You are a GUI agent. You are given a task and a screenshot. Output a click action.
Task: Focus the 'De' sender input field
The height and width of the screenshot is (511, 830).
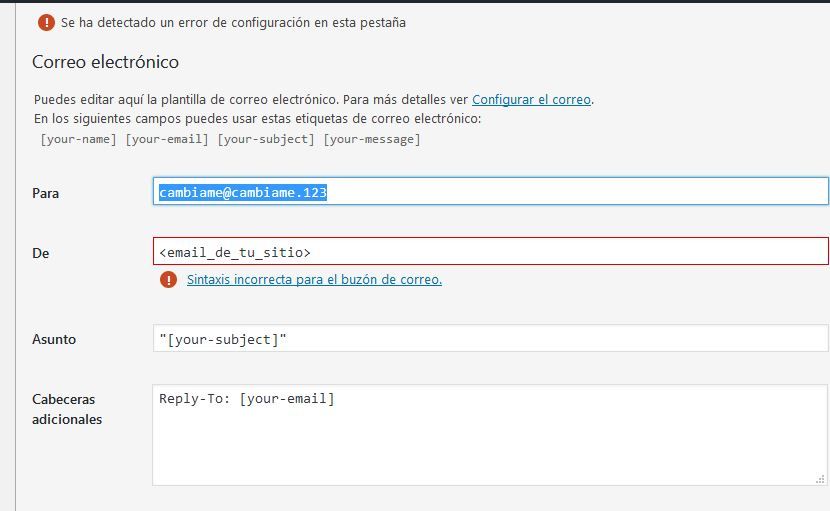[x=491, y=251]
